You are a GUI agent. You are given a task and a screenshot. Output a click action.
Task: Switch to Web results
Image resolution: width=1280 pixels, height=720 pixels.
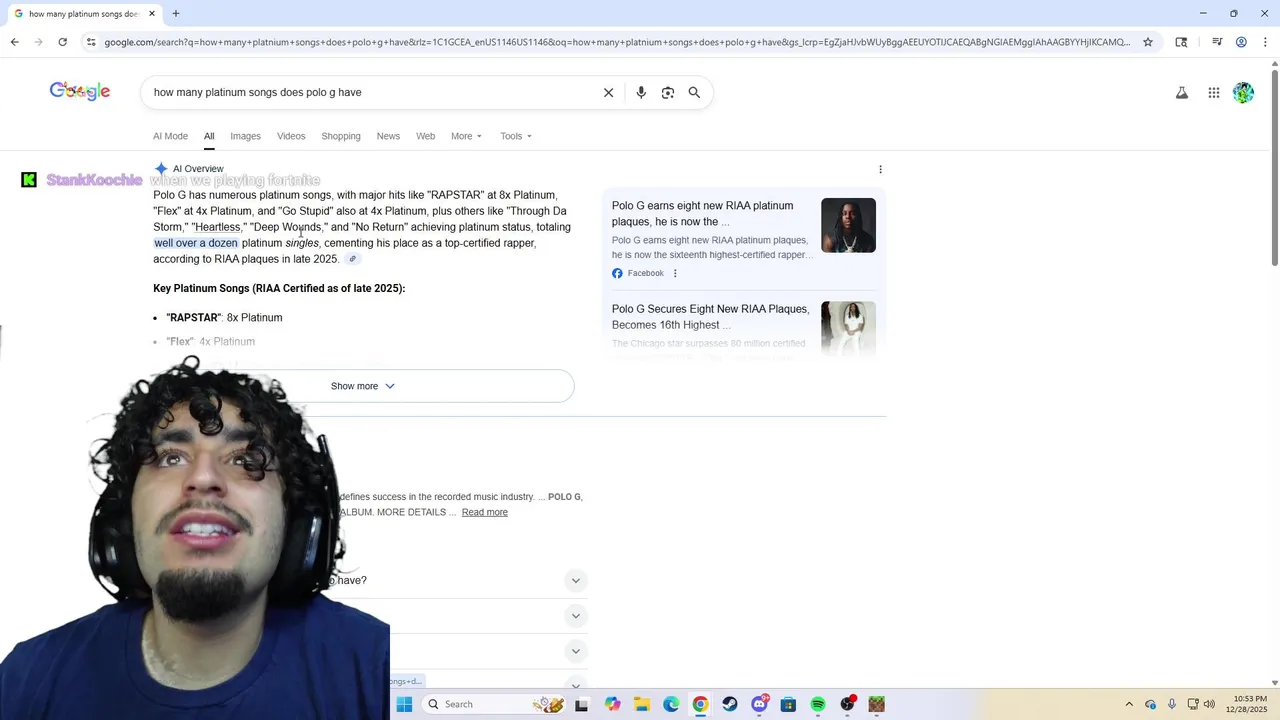pyautogui.click(x=425, y=136)
